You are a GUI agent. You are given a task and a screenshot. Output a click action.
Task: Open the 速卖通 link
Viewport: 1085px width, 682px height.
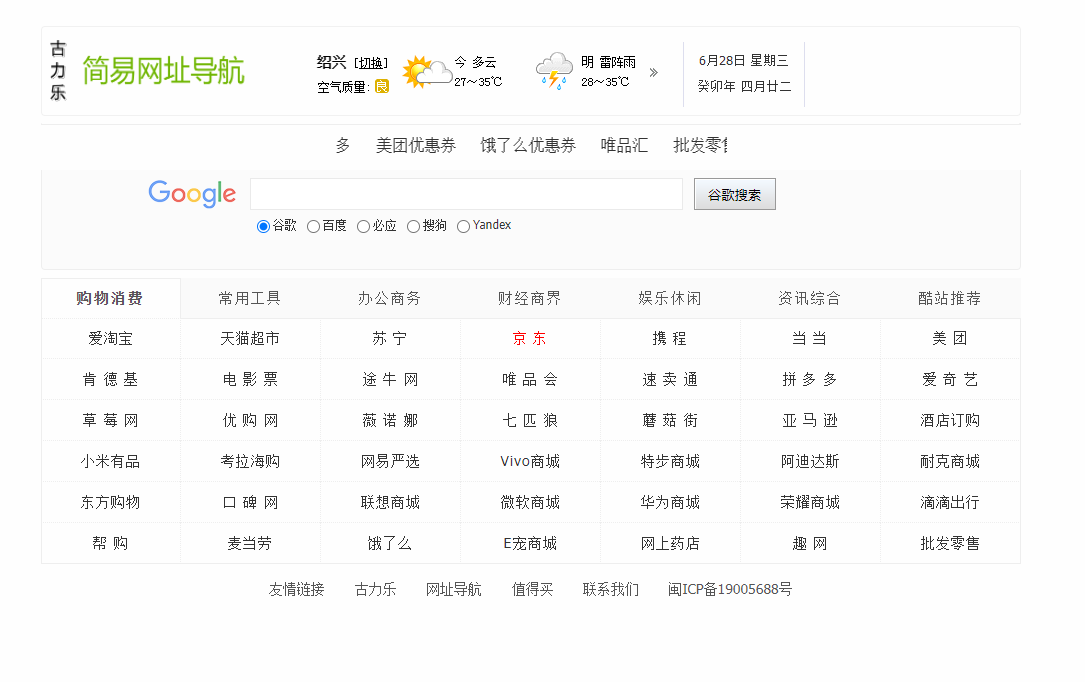pos(670,379)
